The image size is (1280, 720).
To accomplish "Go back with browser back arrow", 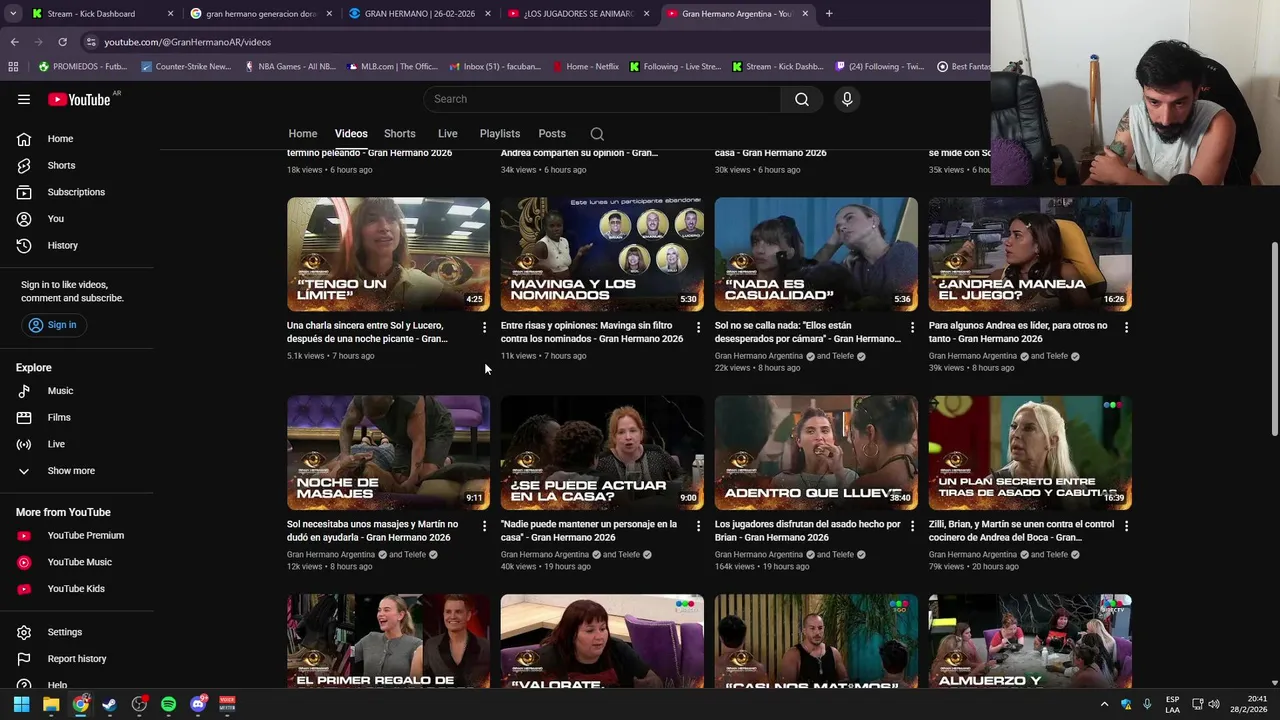I will coord(15,42).
